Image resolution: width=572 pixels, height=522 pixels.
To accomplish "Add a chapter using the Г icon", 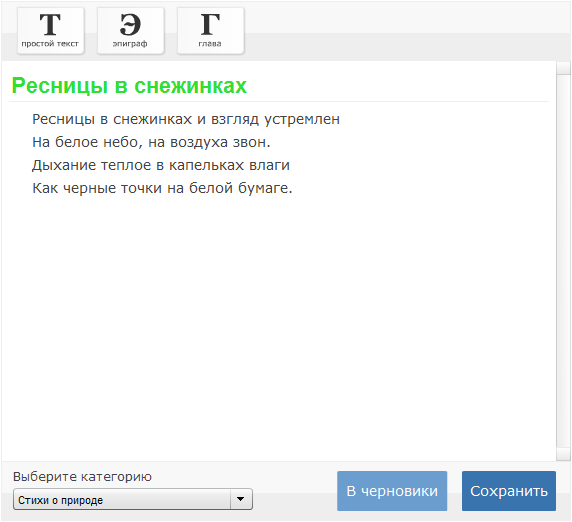I will tap(210, 31).
